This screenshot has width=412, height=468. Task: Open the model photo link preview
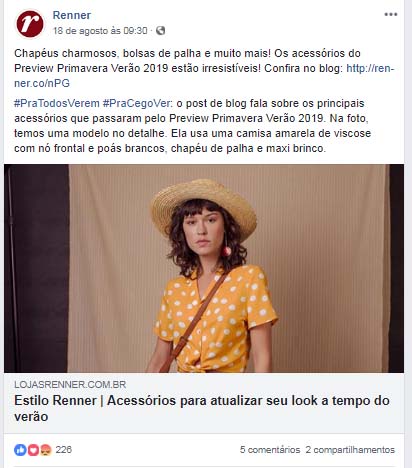coord(204,268)
